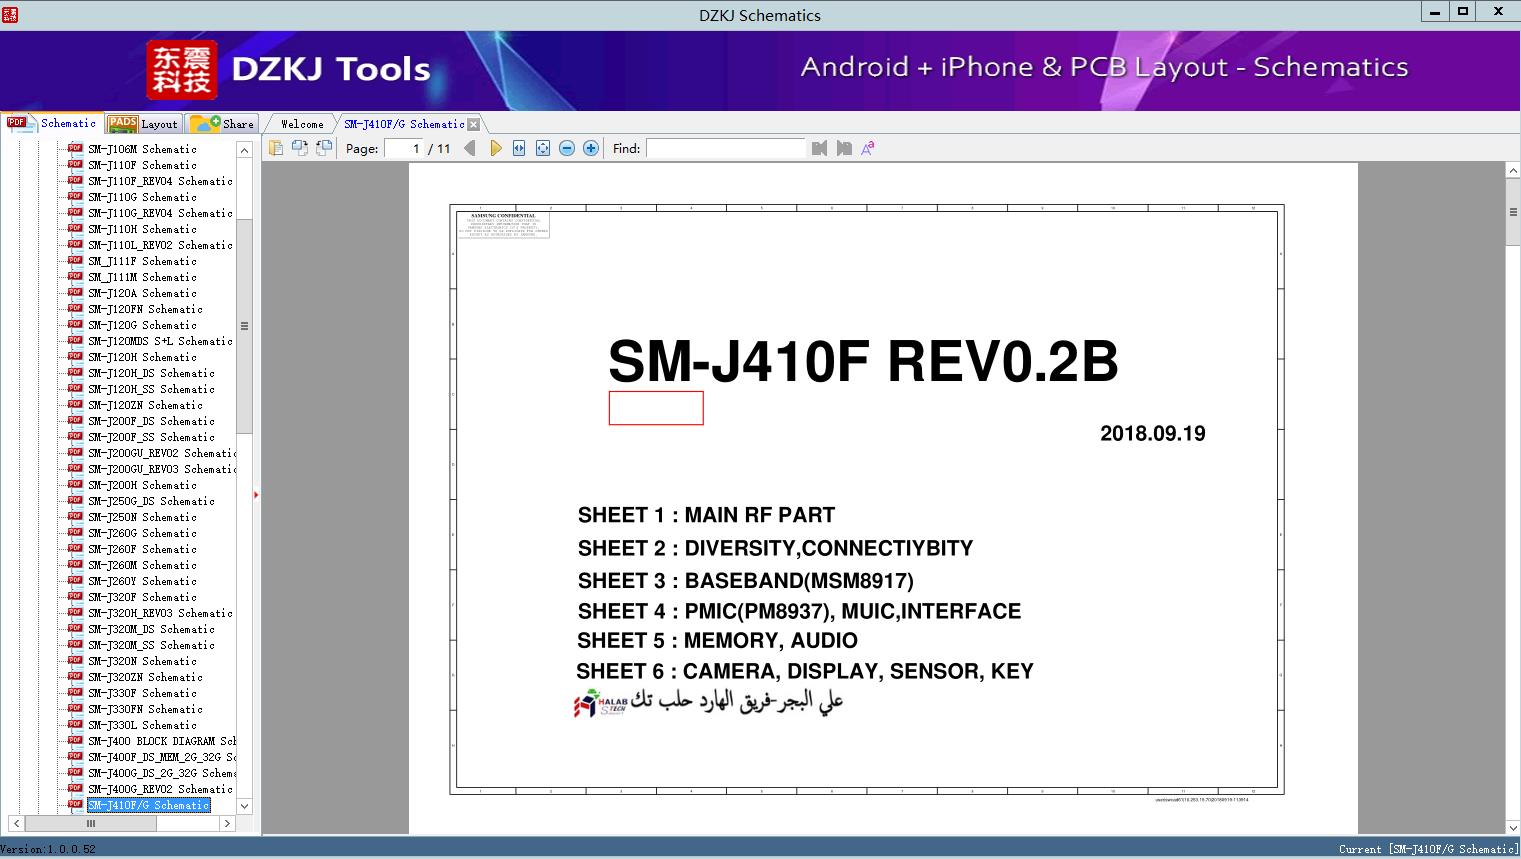Open SM_J111F Schematic entry
The height and width of the screenshot is (859, 1521).
(142, 261)
